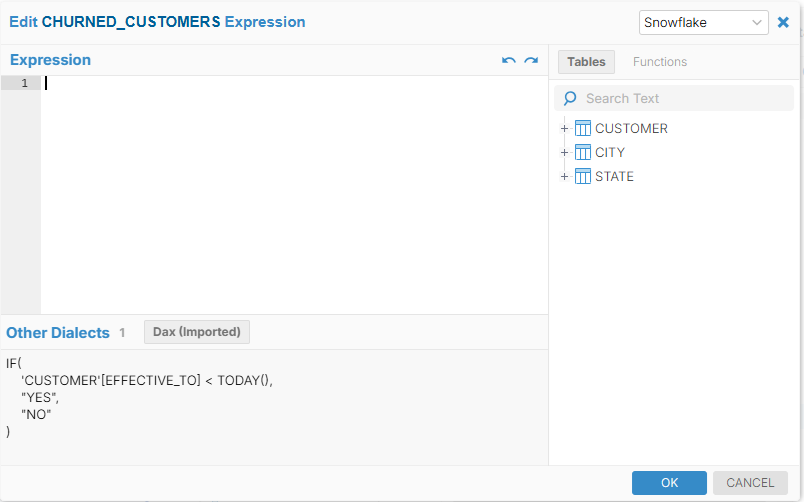The image size is (804, 502).
Task: Expand the CUSTOMER table node
Action: 564,128
